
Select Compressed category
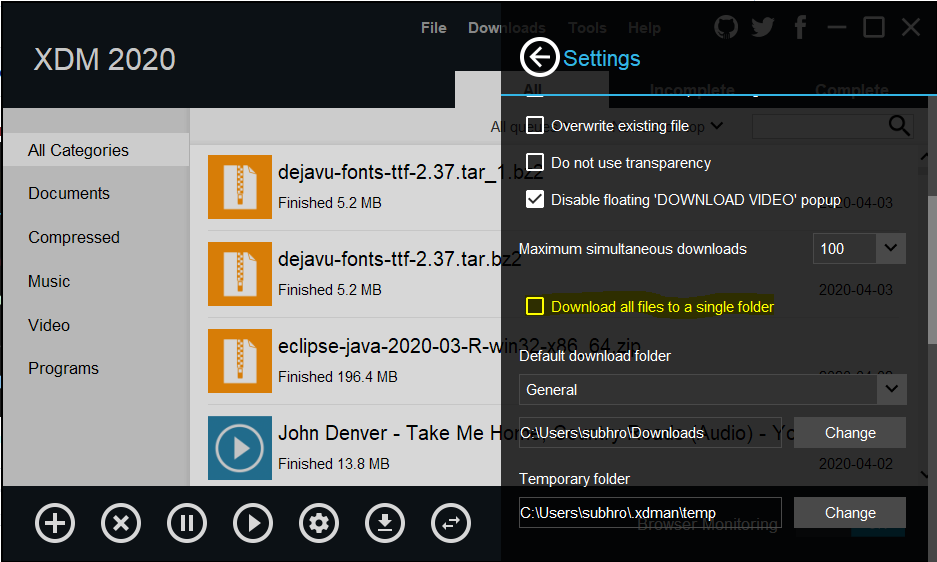pos(74,237)
